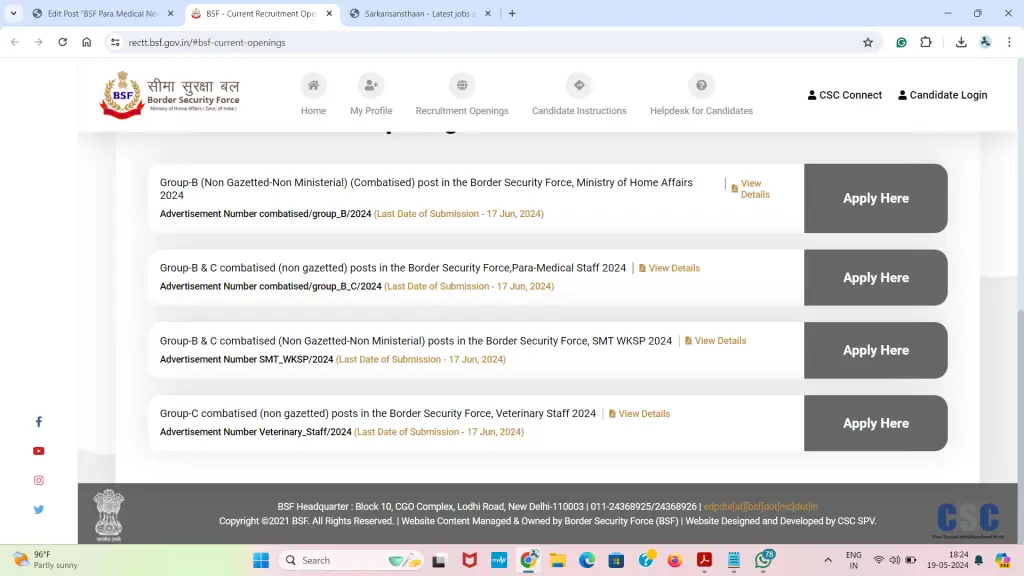This screenshot has width=1024, height=576.
Task: Open the weather widget showing 96°F
Action: coord(46,560)
